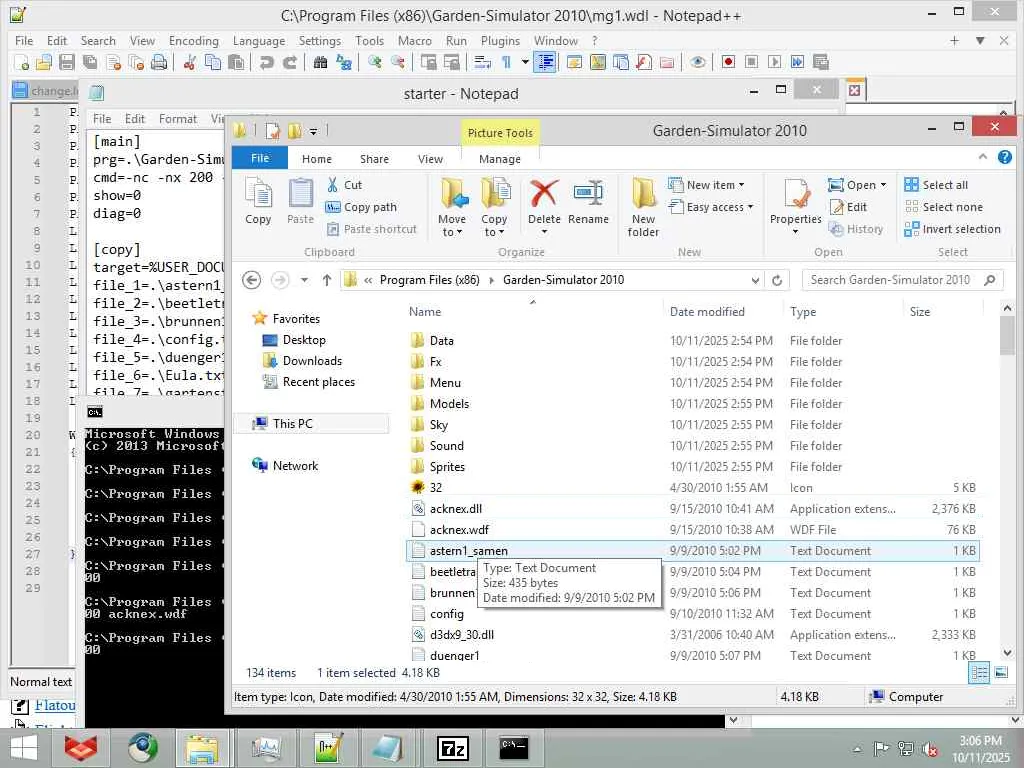Open address bar history dropdown arrow
This screenshot has width=1024, height=768.
click(x=755, y=280)
